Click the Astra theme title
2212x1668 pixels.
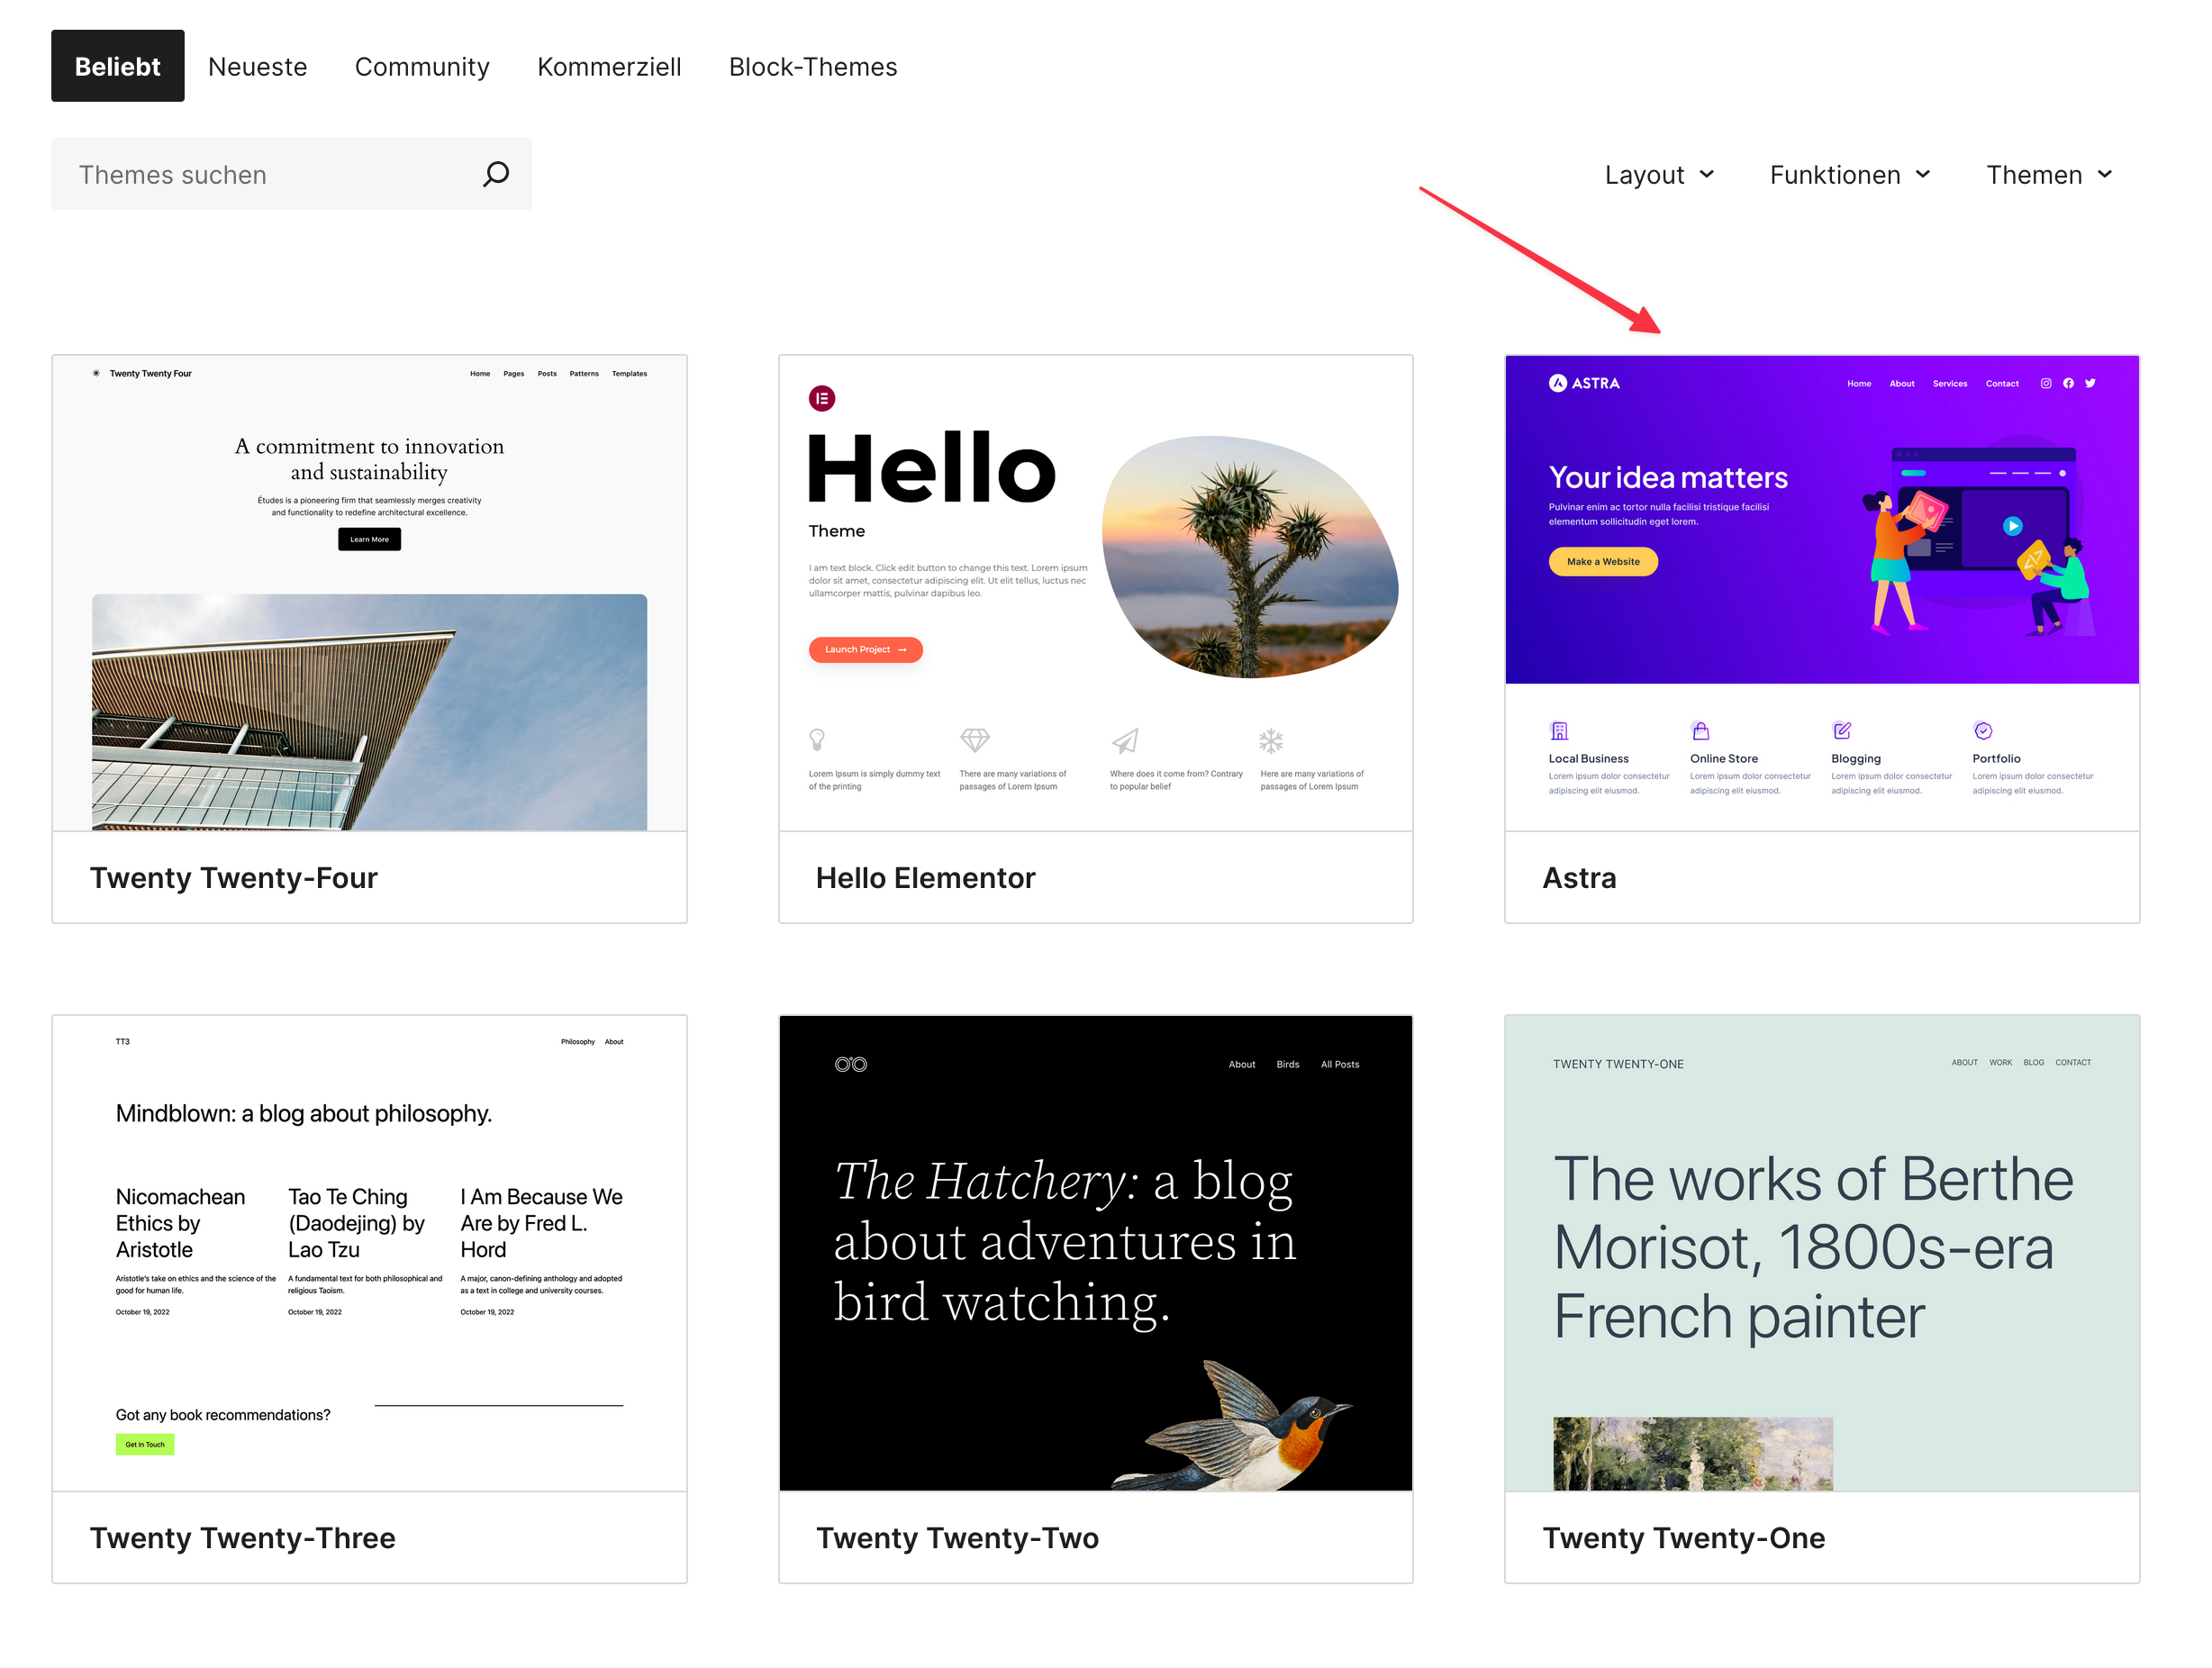point(1579,877)
